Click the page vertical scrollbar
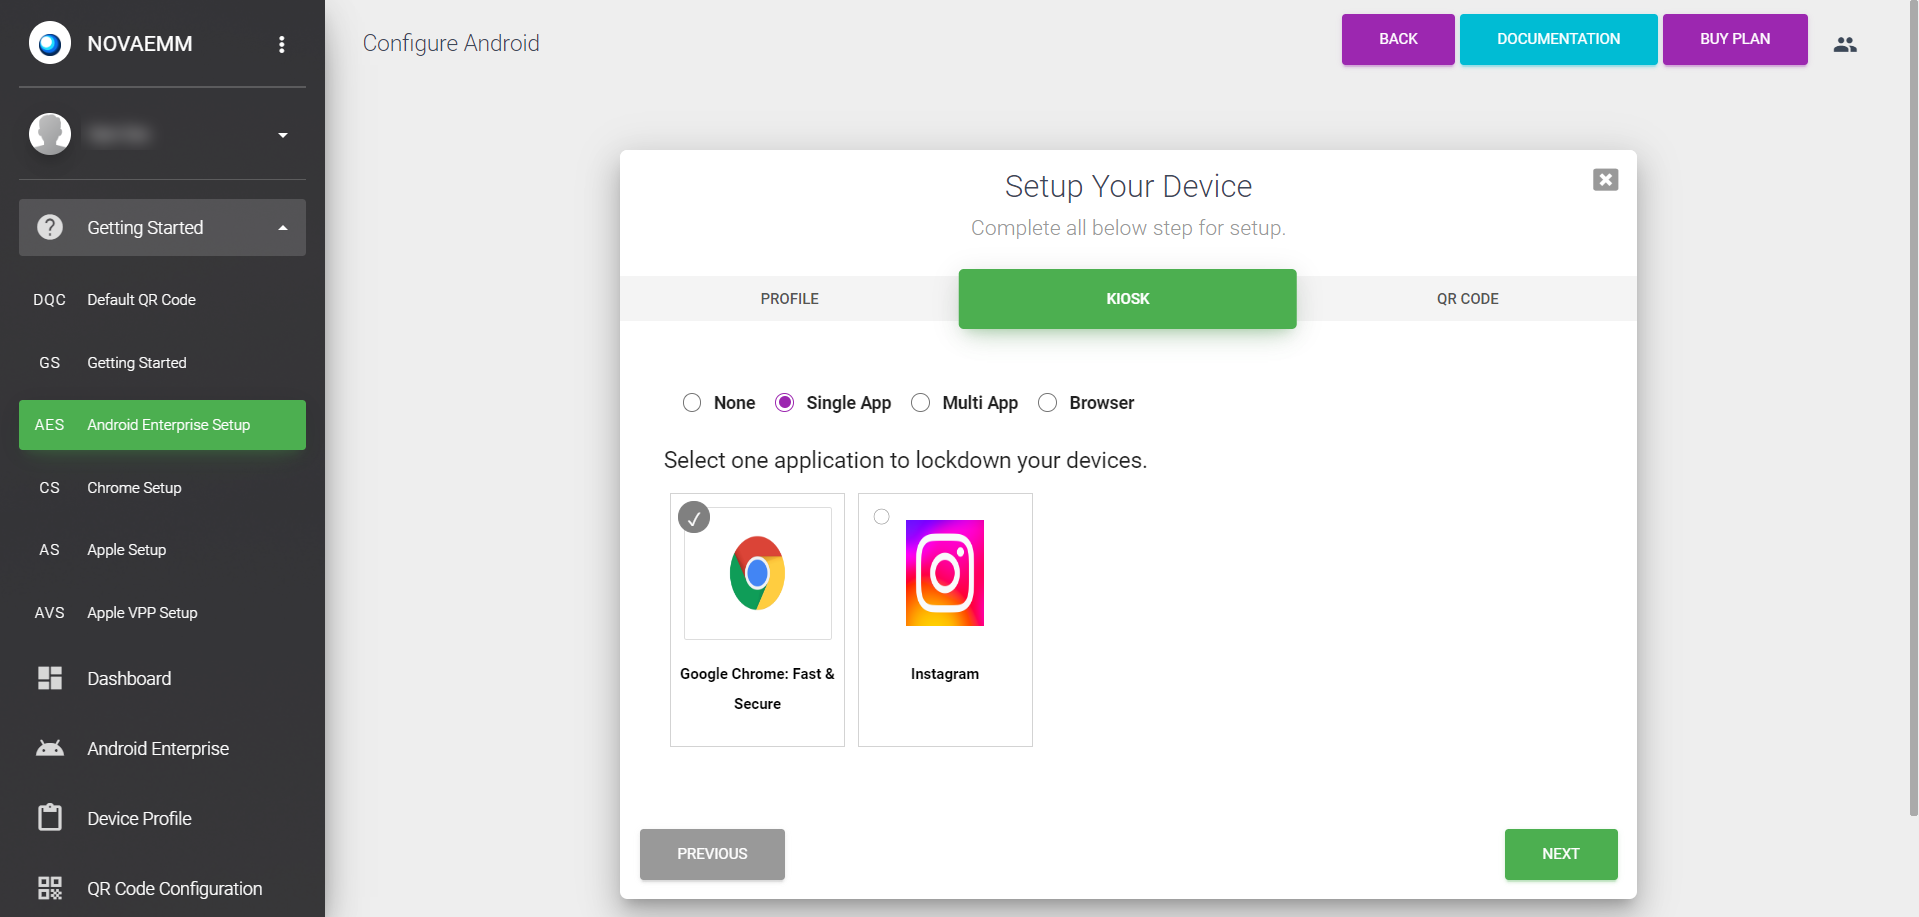Image resolution: width=1919 pixels, height=917 pixels. coord(1914,408)
